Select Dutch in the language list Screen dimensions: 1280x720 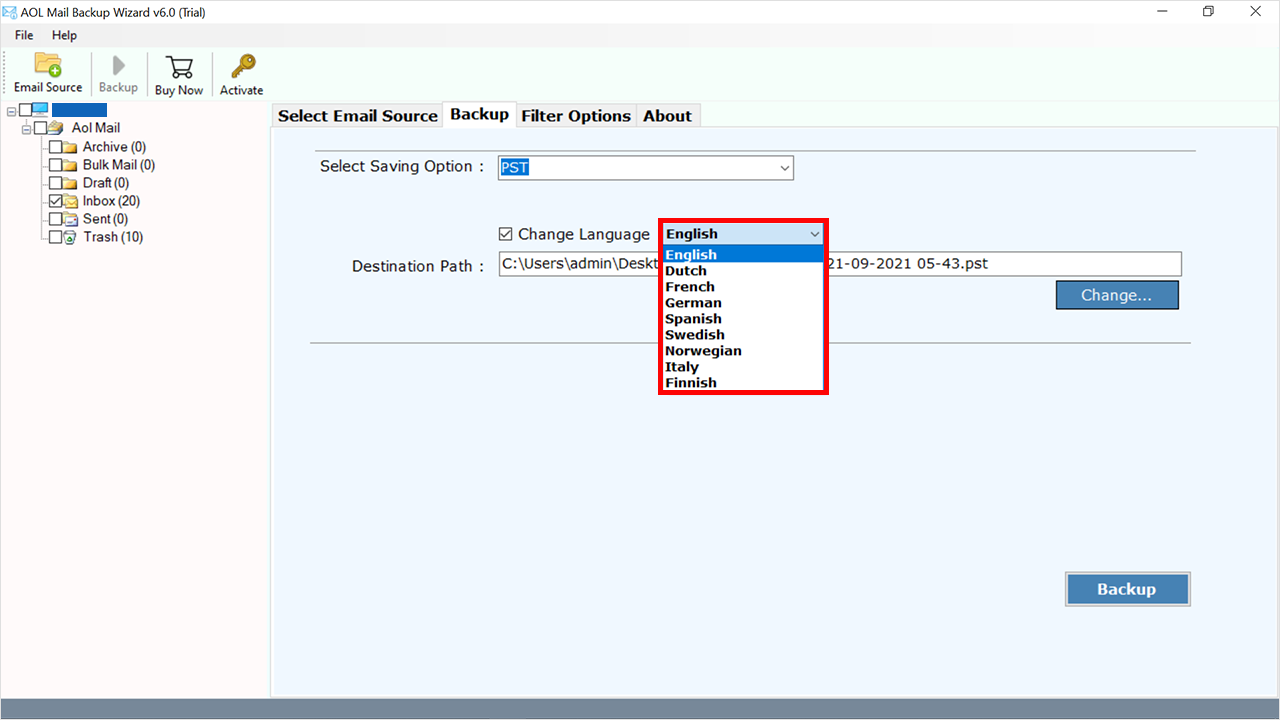743,271
